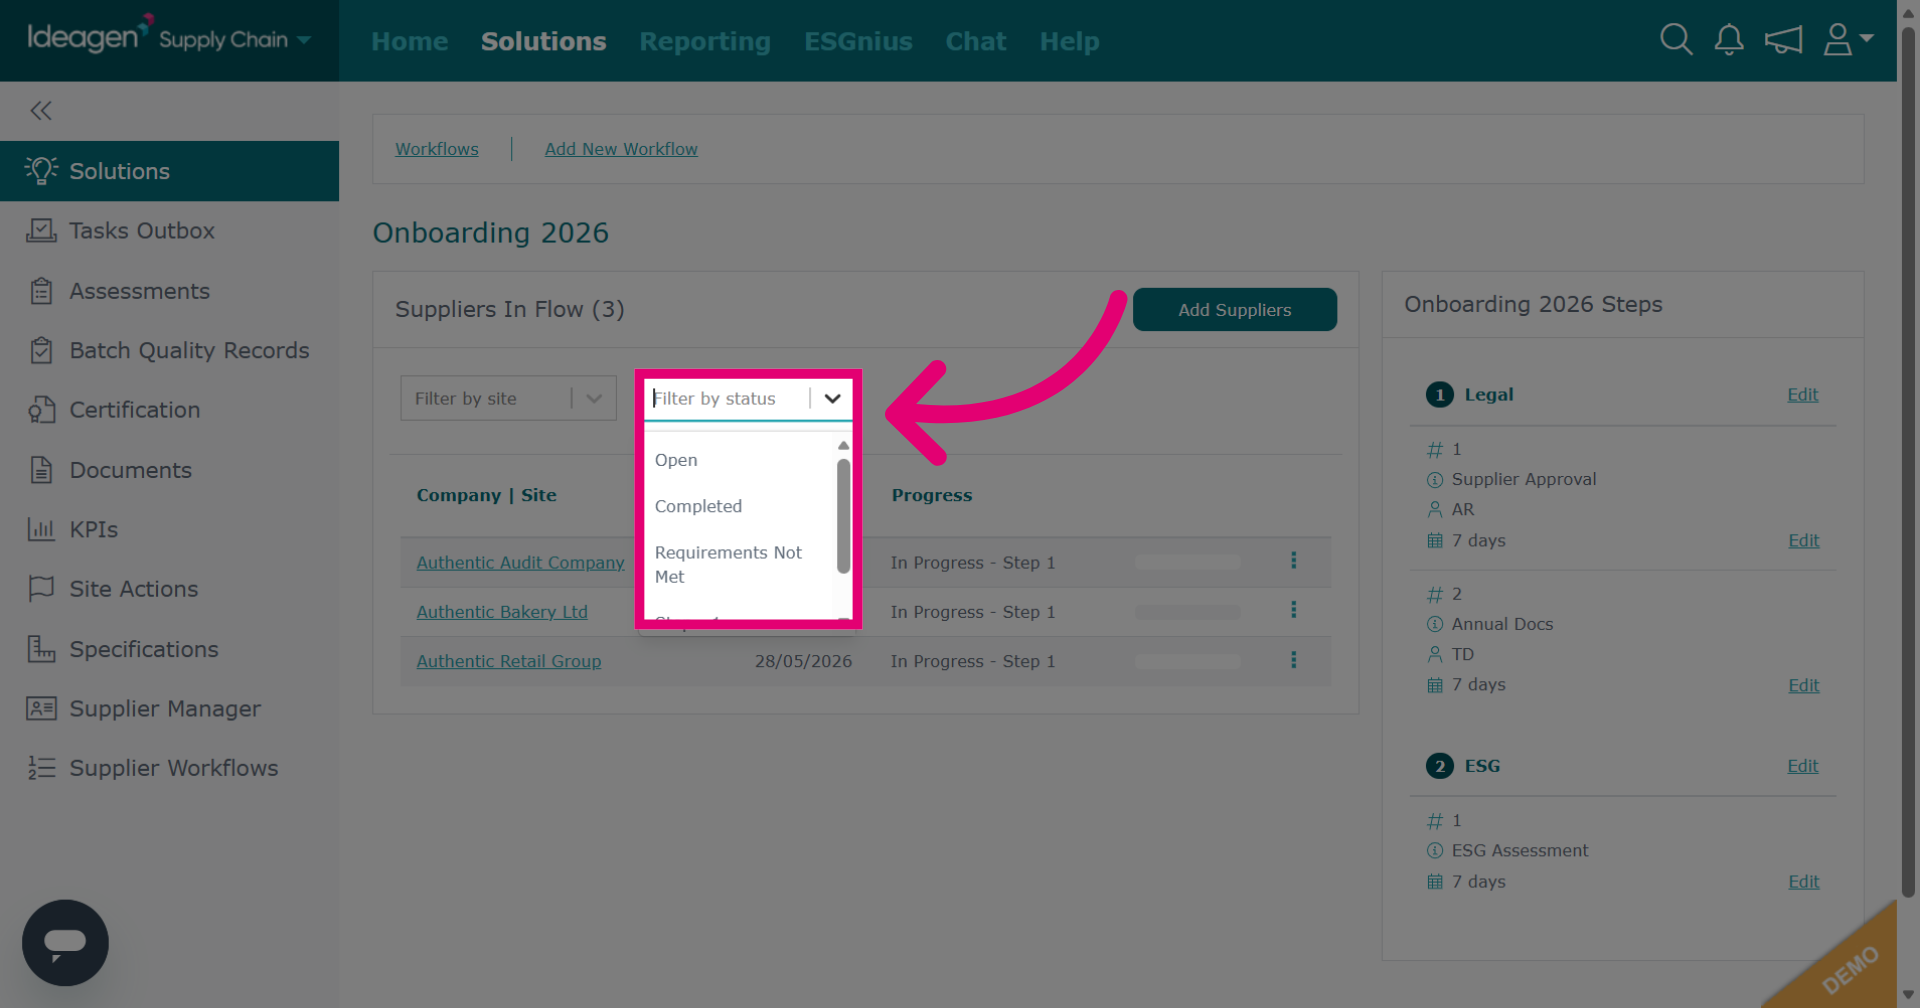Screen dimensions: 1920x1008
Task: Edit ESG Assessment task
Action: [1803, 881]
